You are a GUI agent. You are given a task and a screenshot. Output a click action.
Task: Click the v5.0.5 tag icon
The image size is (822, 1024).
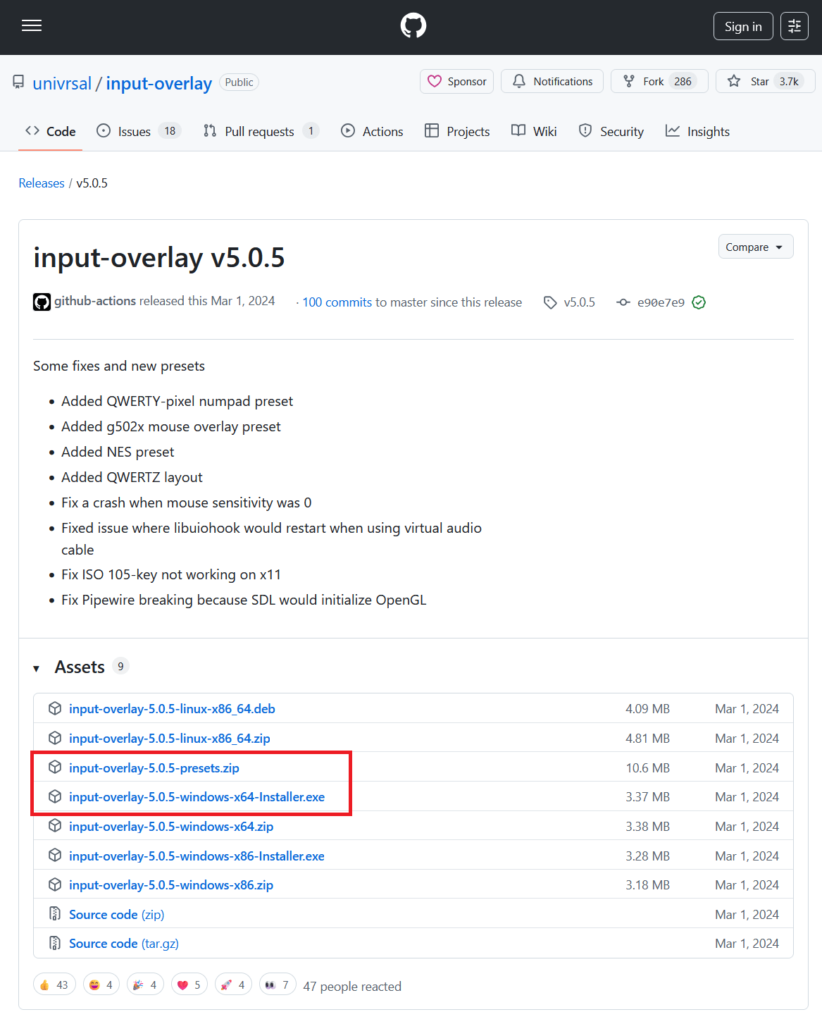tap(550, 302)
